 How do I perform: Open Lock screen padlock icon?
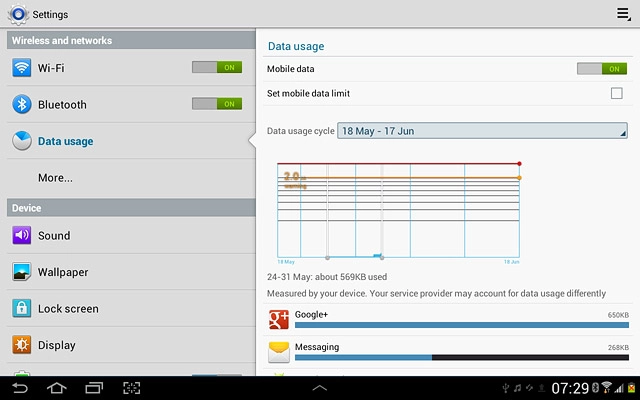[22, 309]
